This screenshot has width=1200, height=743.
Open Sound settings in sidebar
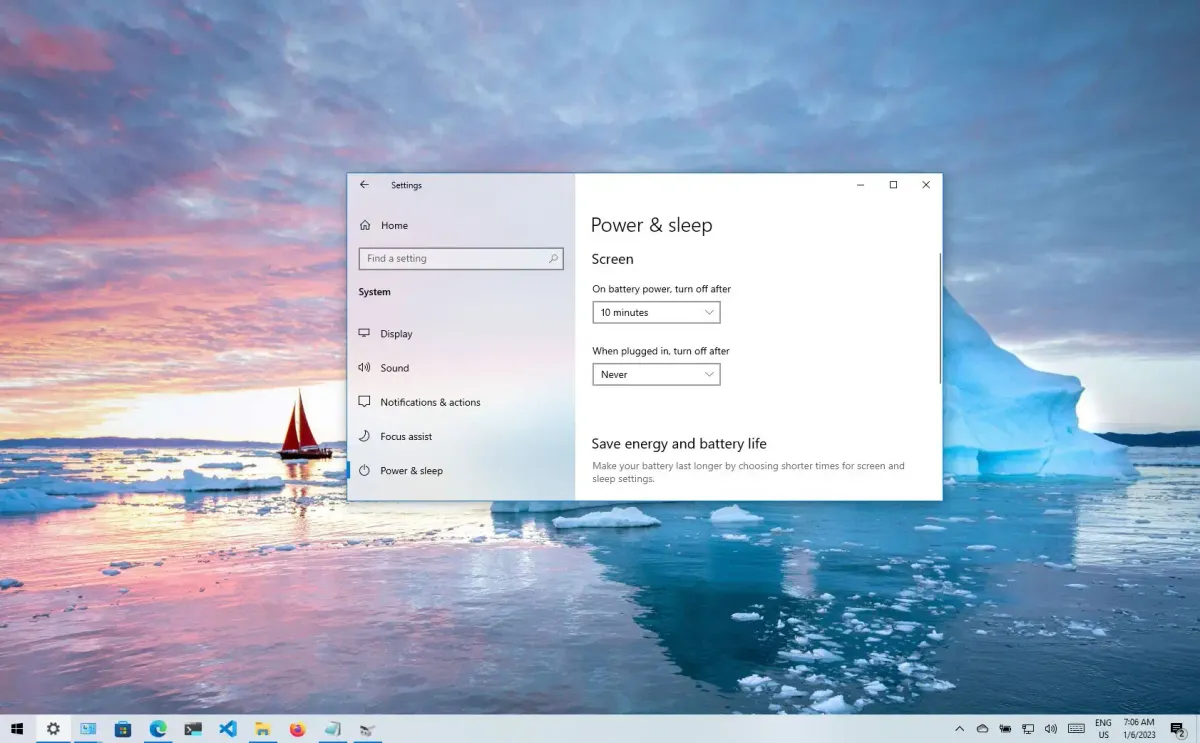pos(395,368)
